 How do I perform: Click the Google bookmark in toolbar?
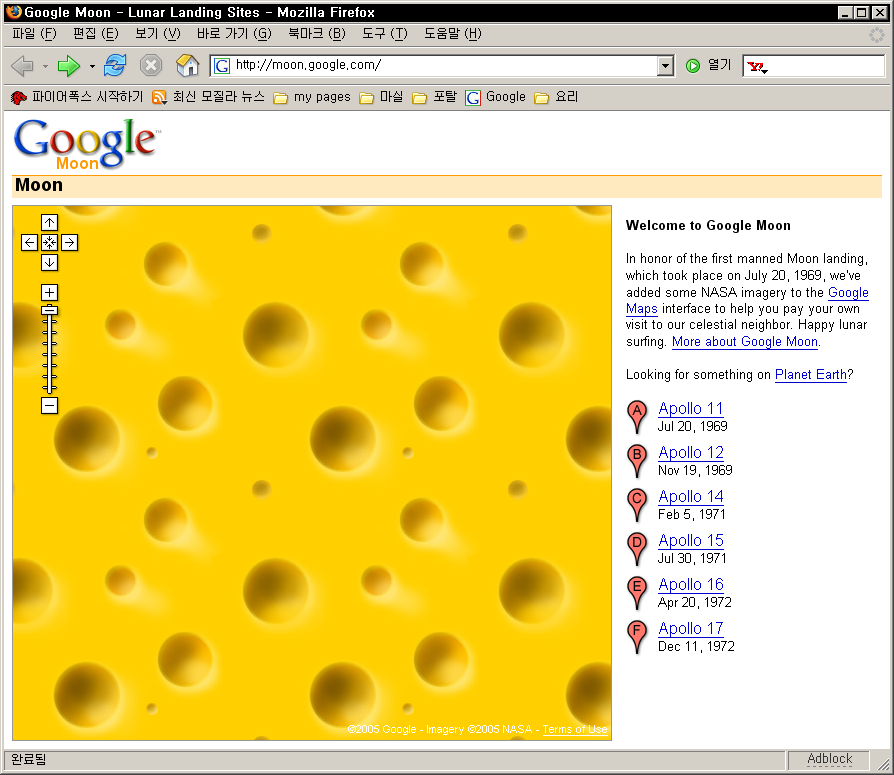point(495,98)
